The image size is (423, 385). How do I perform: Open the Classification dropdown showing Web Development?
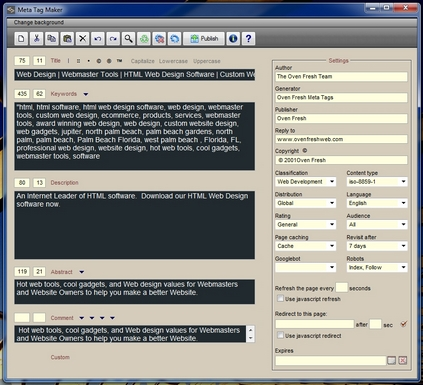pos(305,182)
